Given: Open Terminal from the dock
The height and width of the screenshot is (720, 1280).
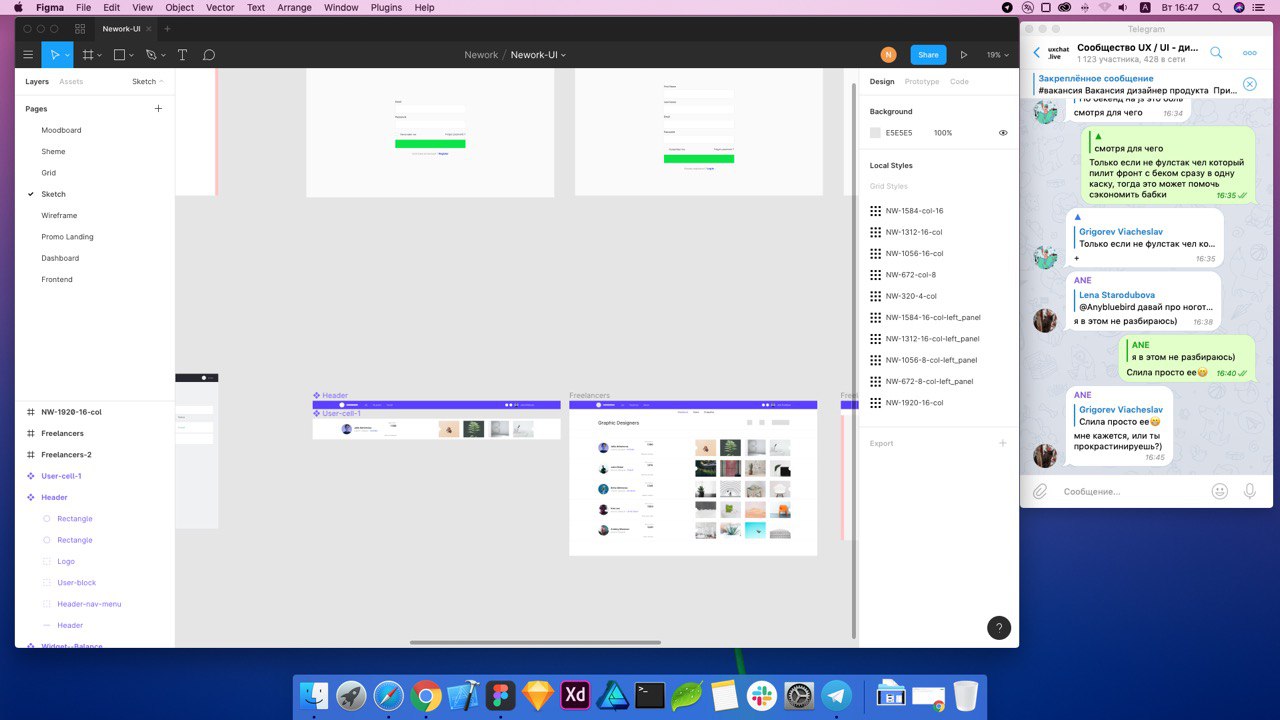Looking at the screenshot, I should pyautogui.click(x=650, y=695).
